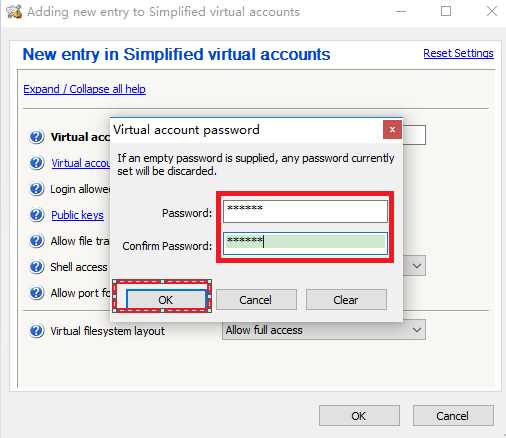
Task: Click the Password input field
Action: tap(305, 211)
